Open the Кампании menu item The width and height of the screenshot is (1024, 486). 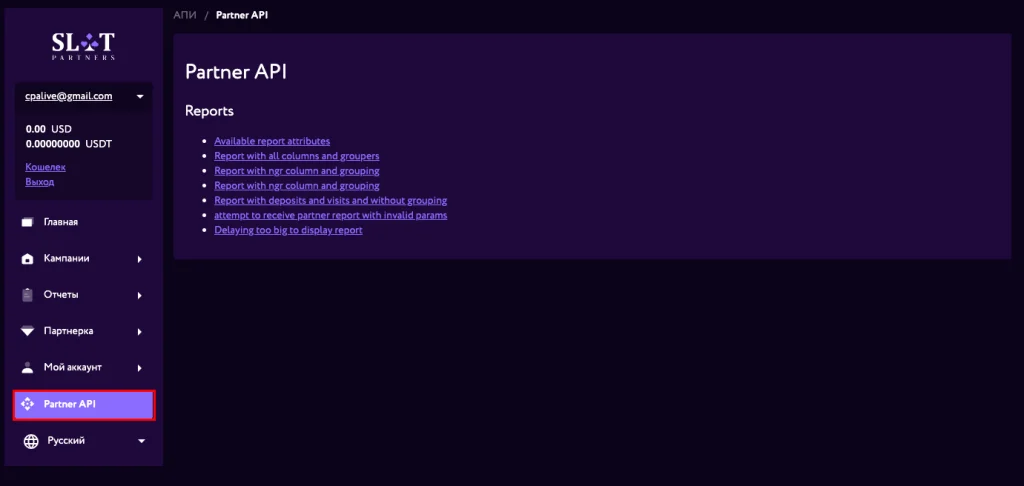(x=84, y=259)
